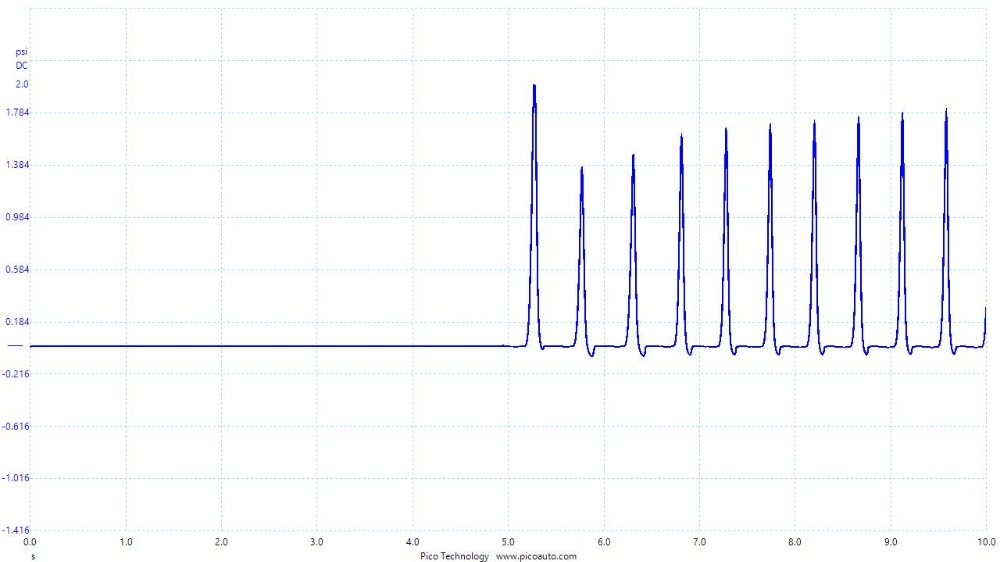Select the 's' seconds unit label

(33, 554)
